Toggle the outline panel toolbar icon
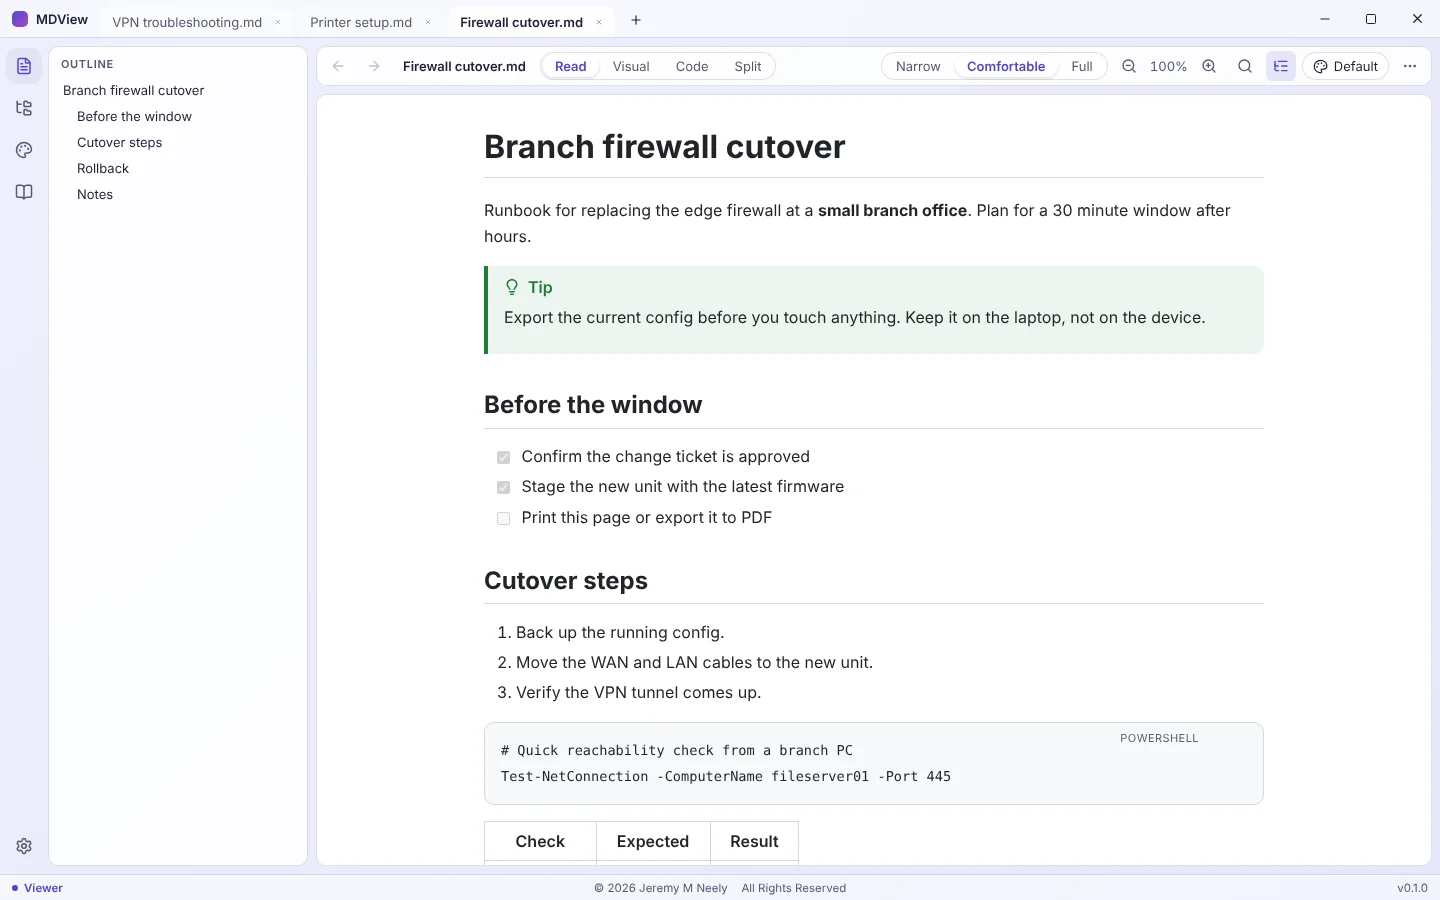 [1281, 66]
